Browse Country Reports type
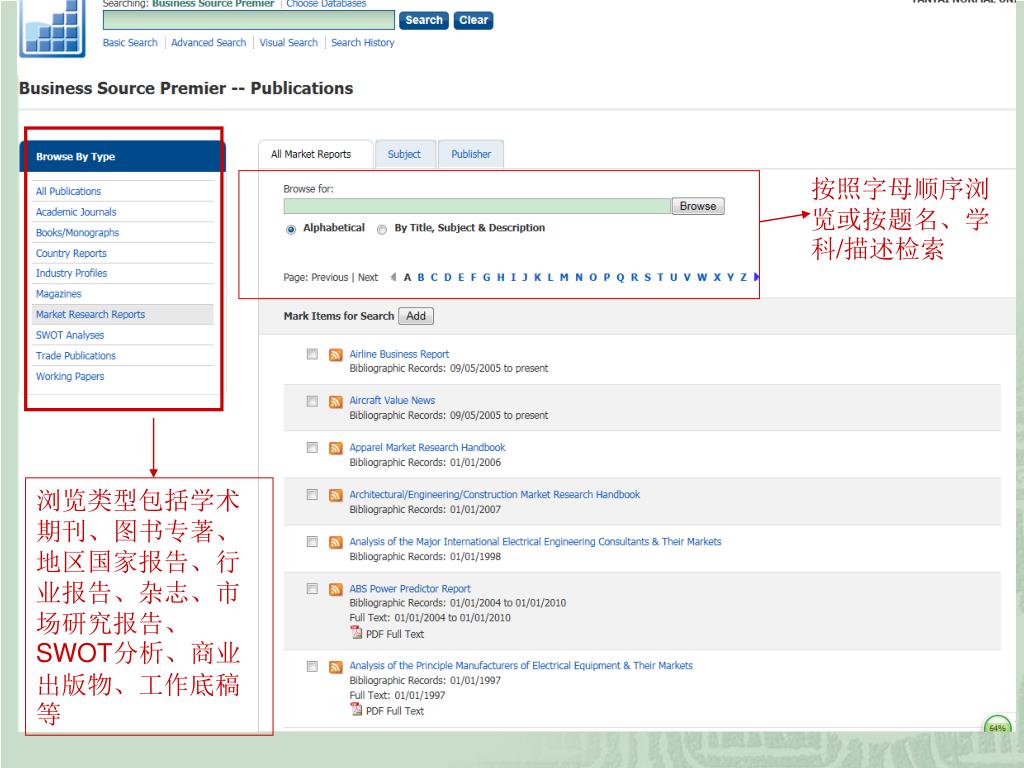 (71, 253)
